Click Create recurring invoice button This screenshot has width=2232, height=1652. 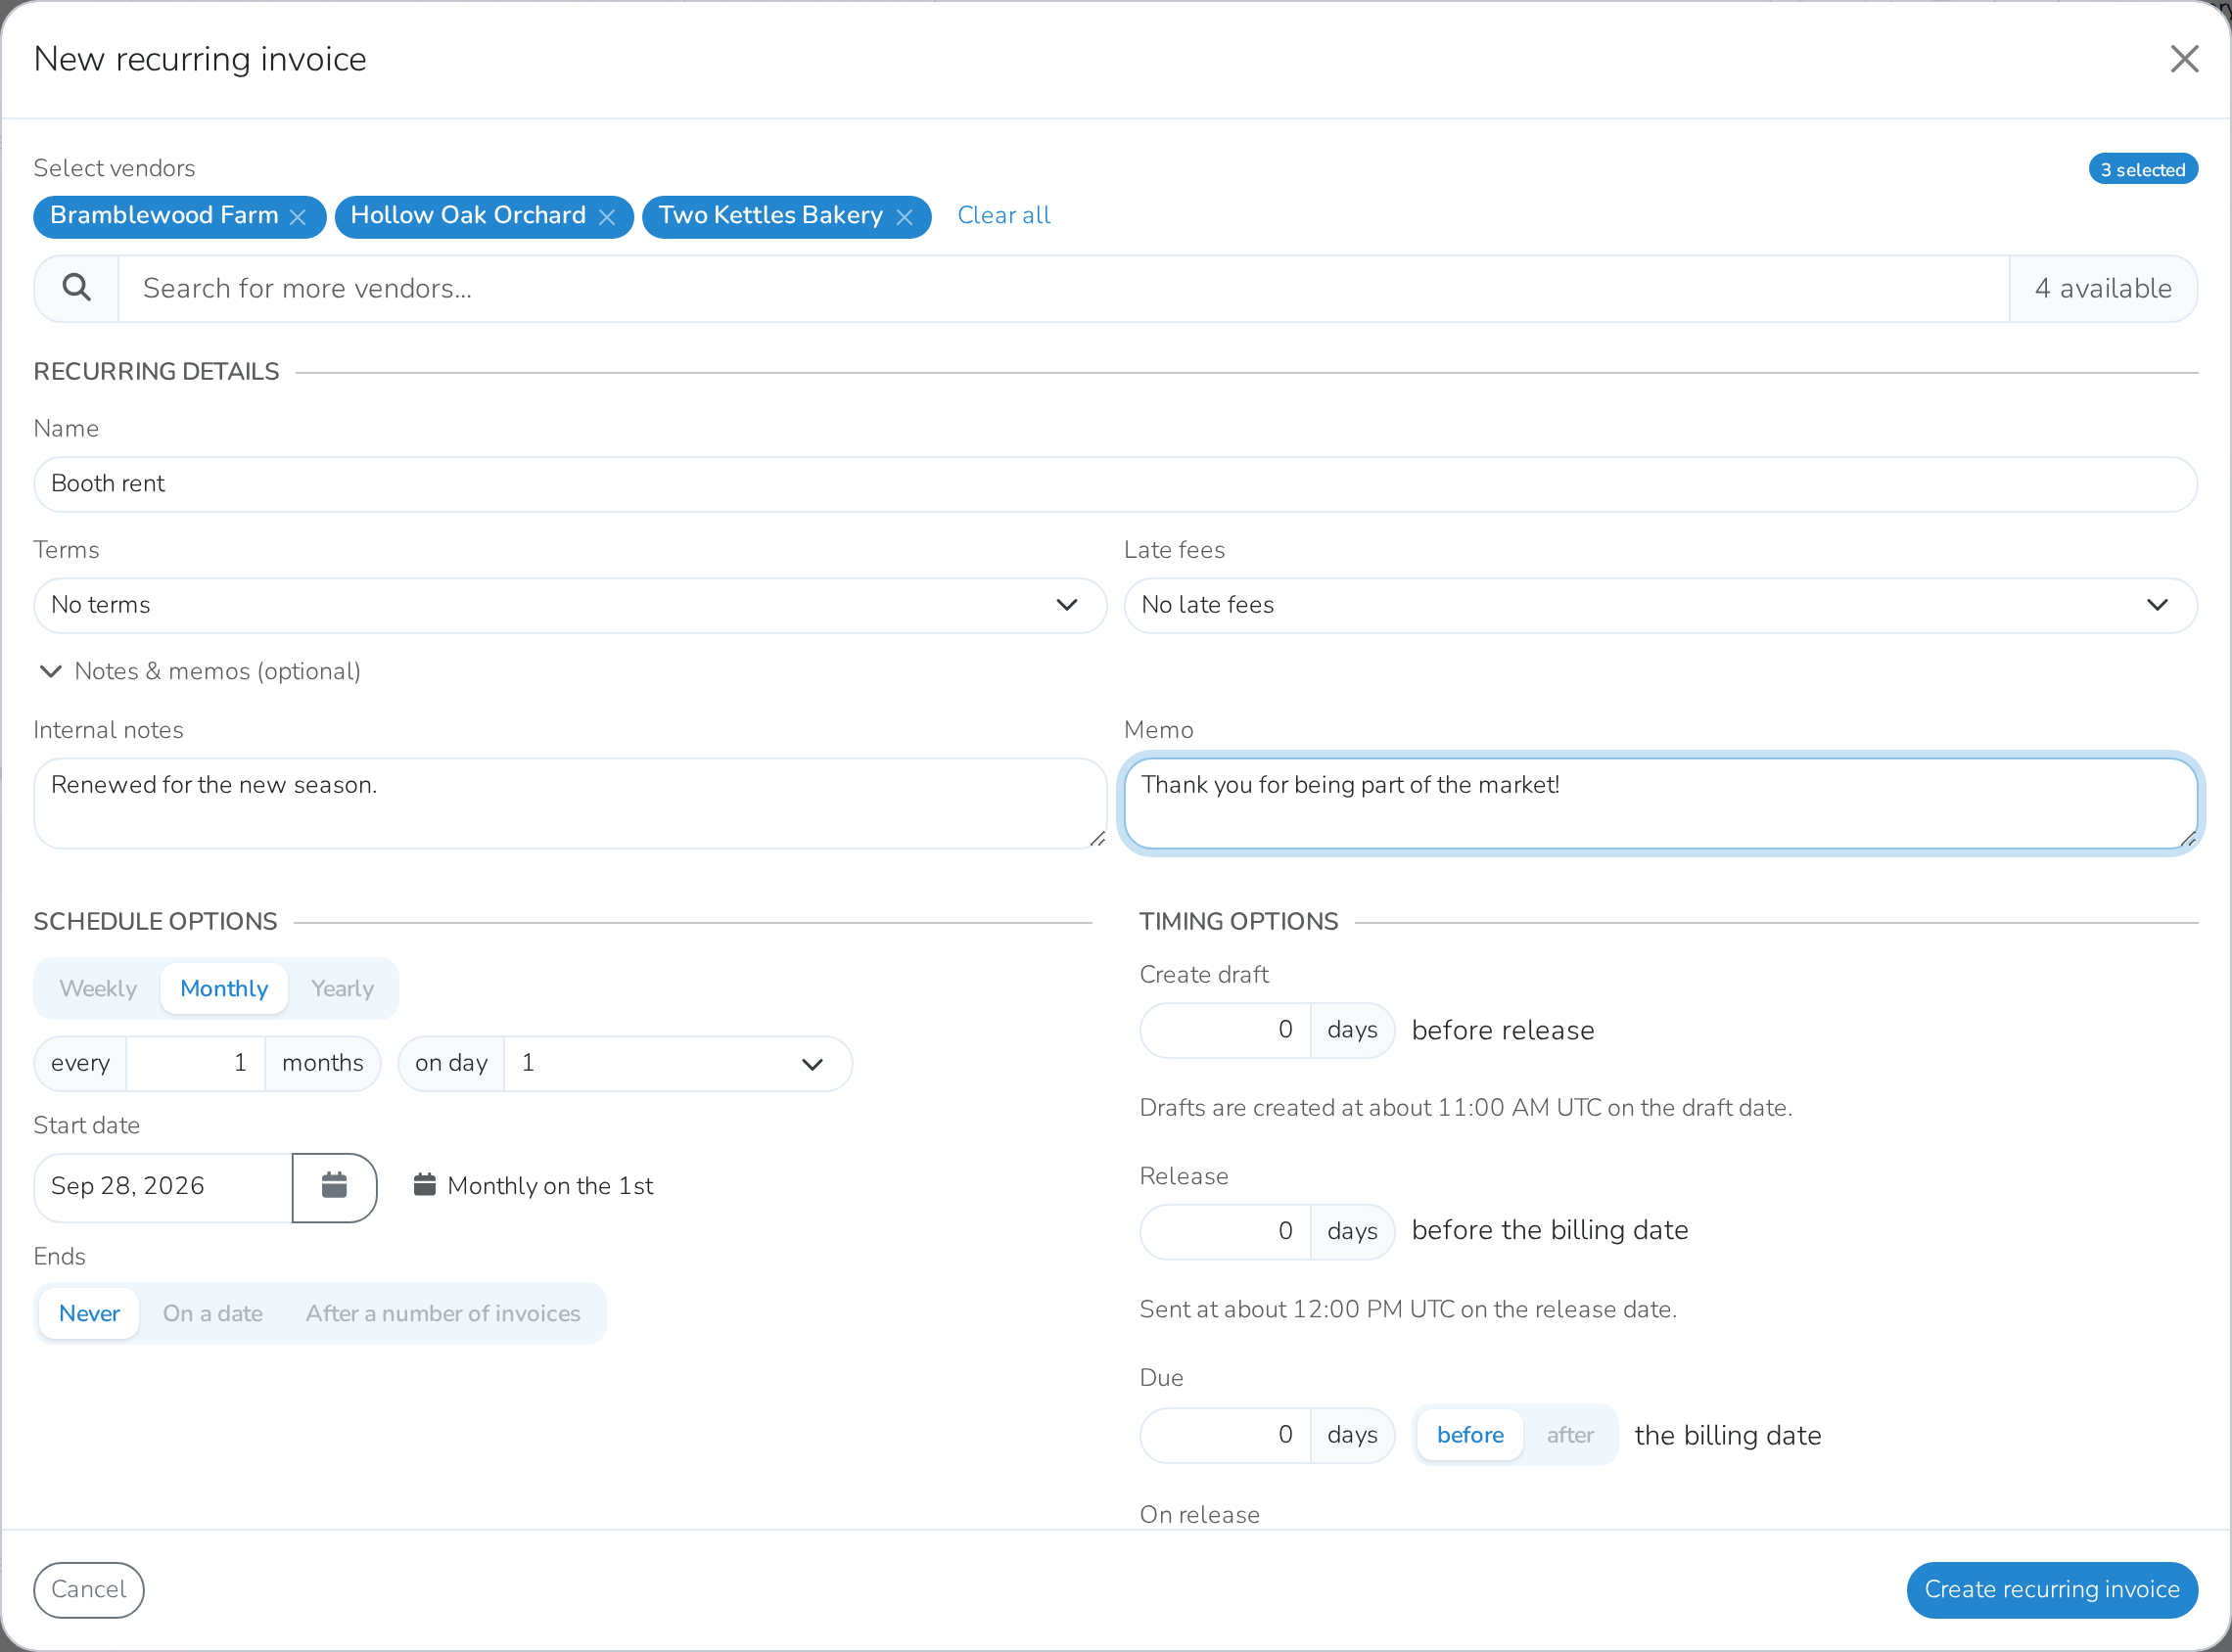(2051, 1589)
